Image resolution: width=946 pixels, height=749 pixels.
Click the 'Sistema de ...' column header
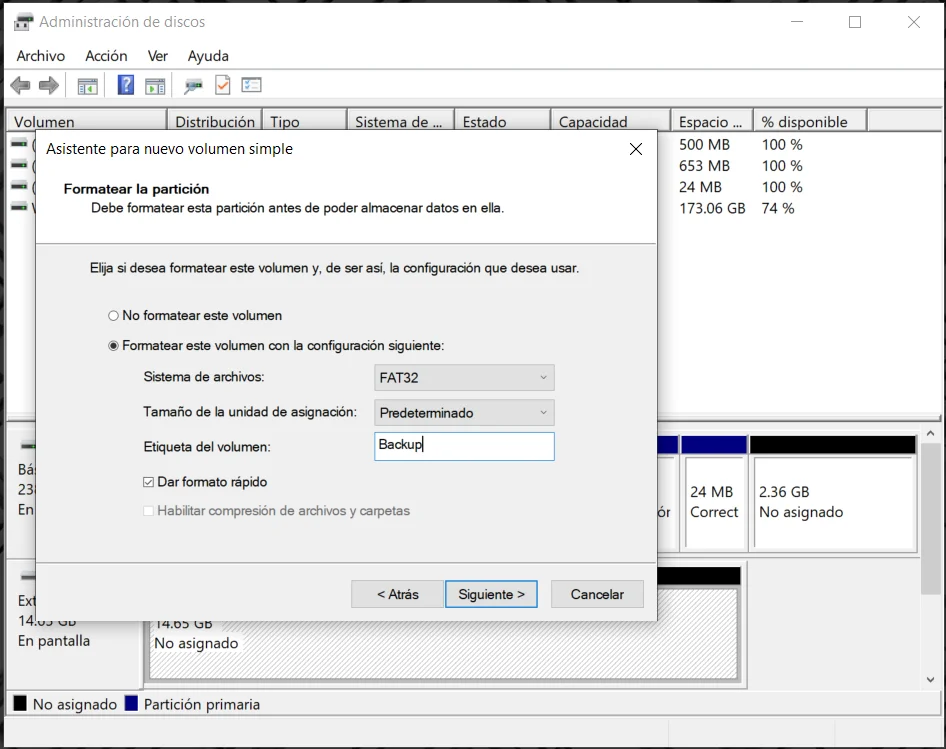pyautogui.click(x=401, y=121)
